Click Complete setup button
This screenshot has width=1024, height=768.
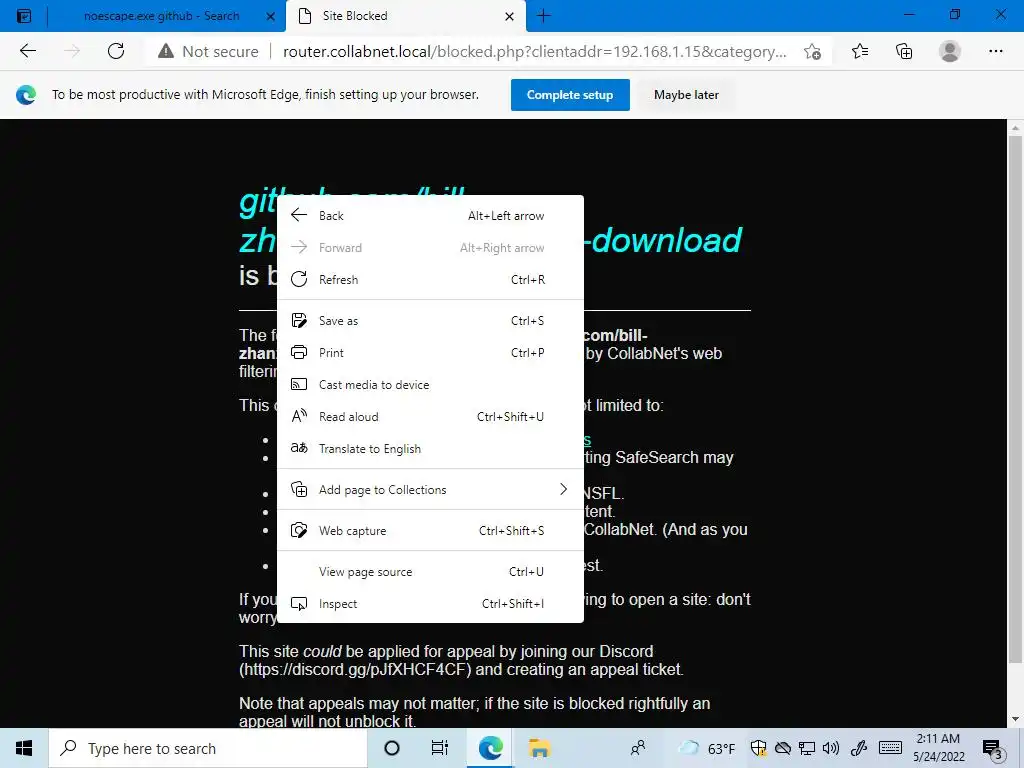pos(570,95)
